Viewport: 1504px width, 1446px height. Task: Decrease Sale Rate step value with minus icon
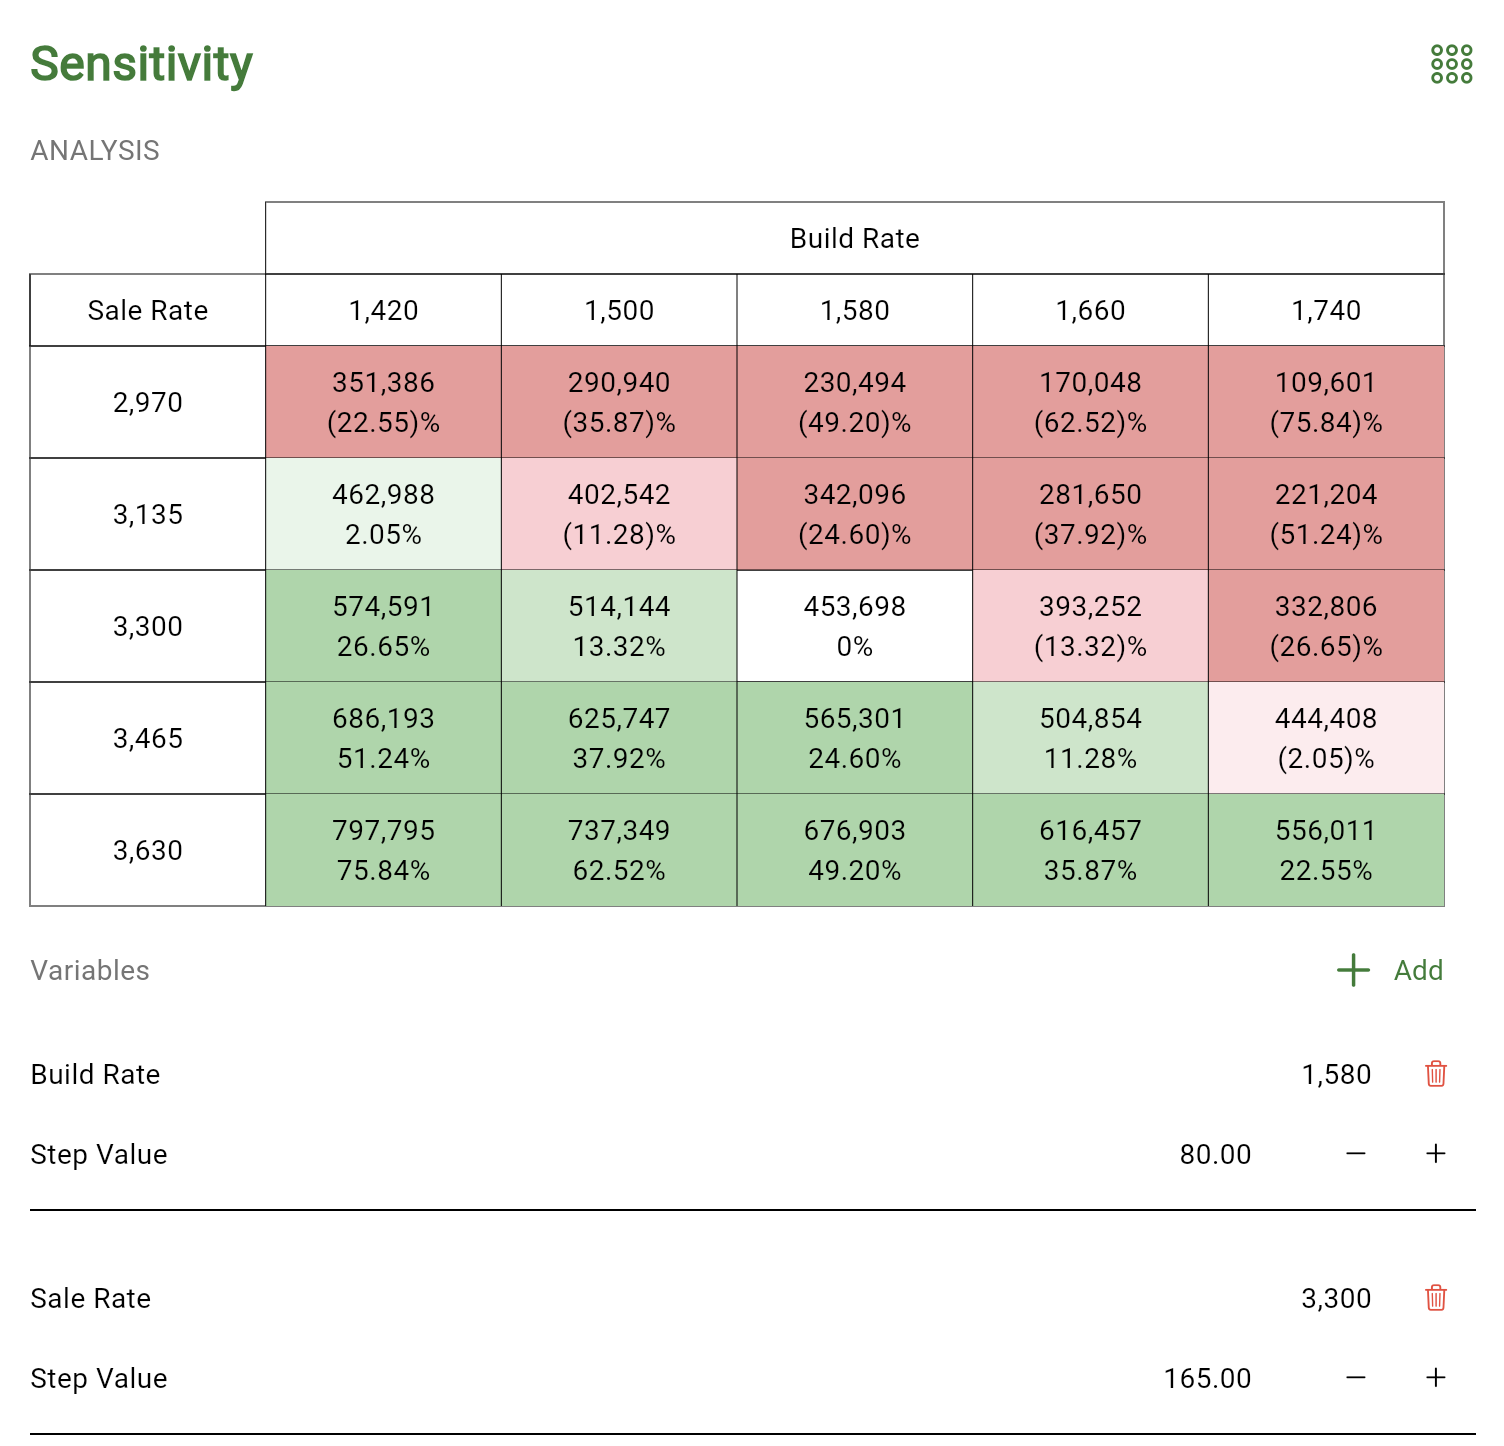click(x=1355, y=1378)
